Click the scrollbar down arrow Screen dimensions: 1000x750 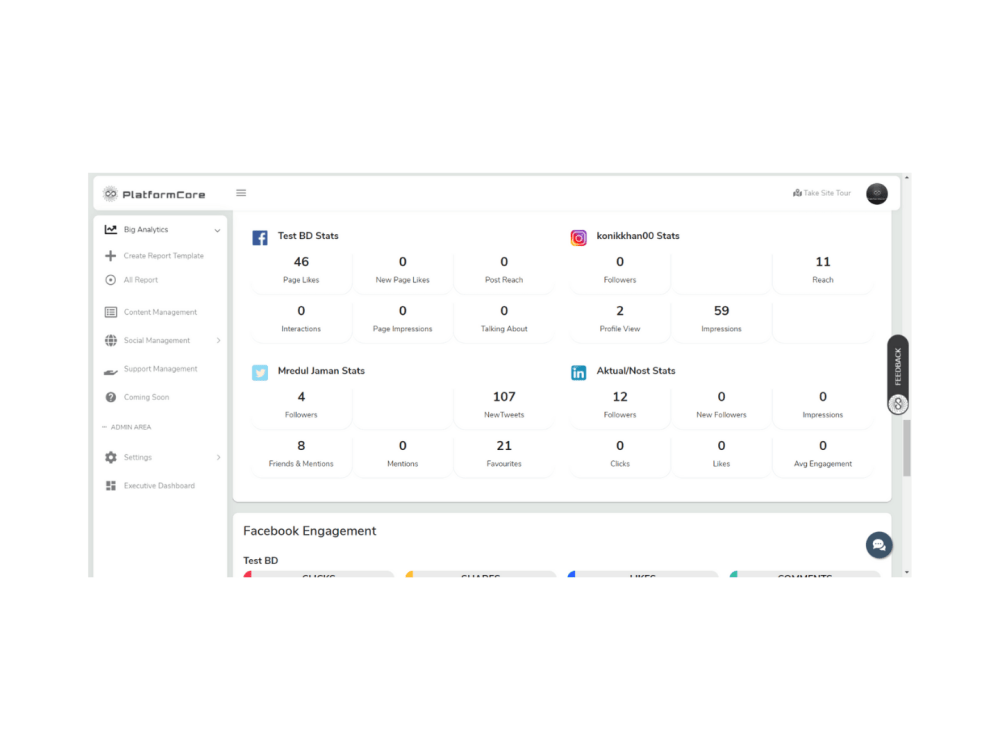(x=906, y=573)
